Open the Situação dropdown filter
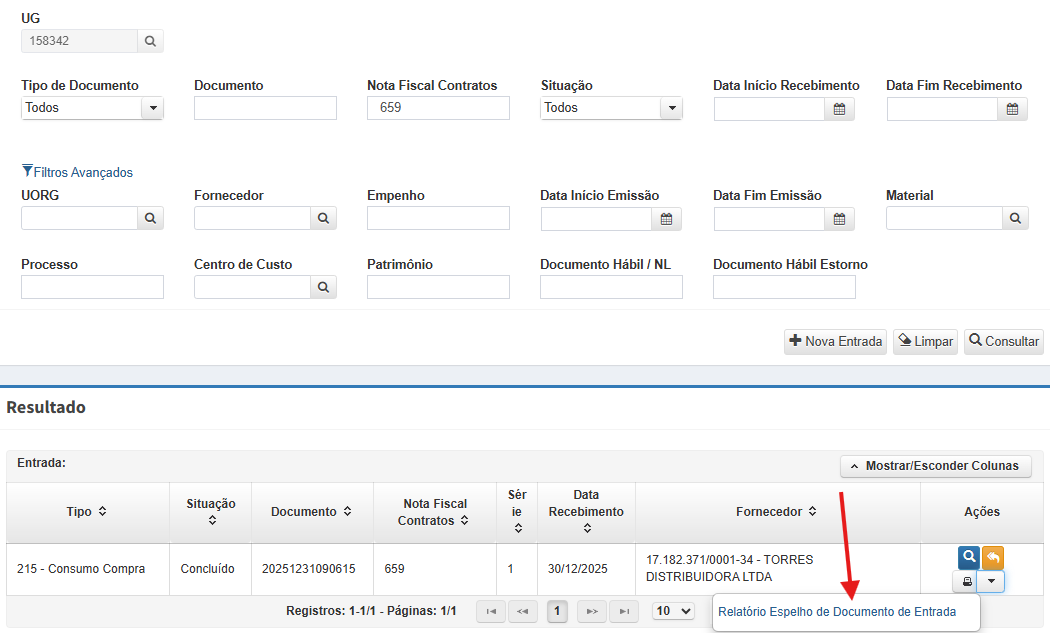 [x=671, y=108]
